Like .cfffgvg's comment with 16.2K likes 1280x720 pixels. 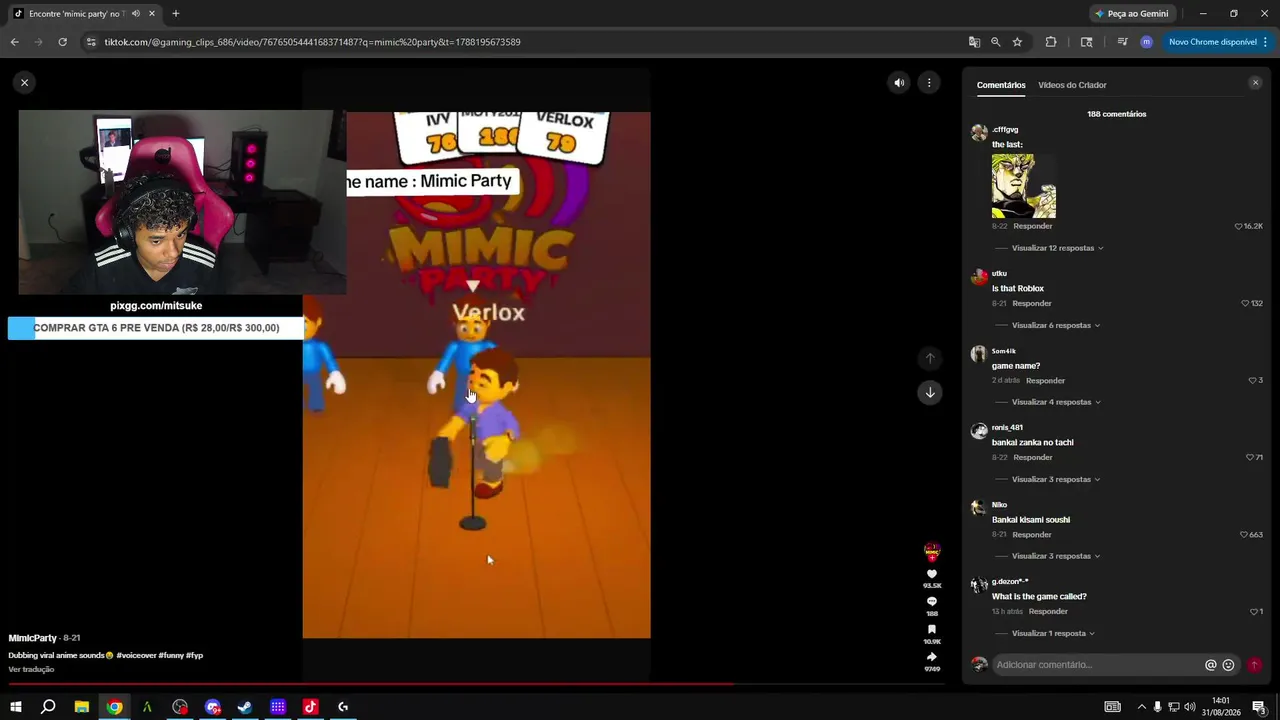pyautogui.click(x=1239, y=226)
